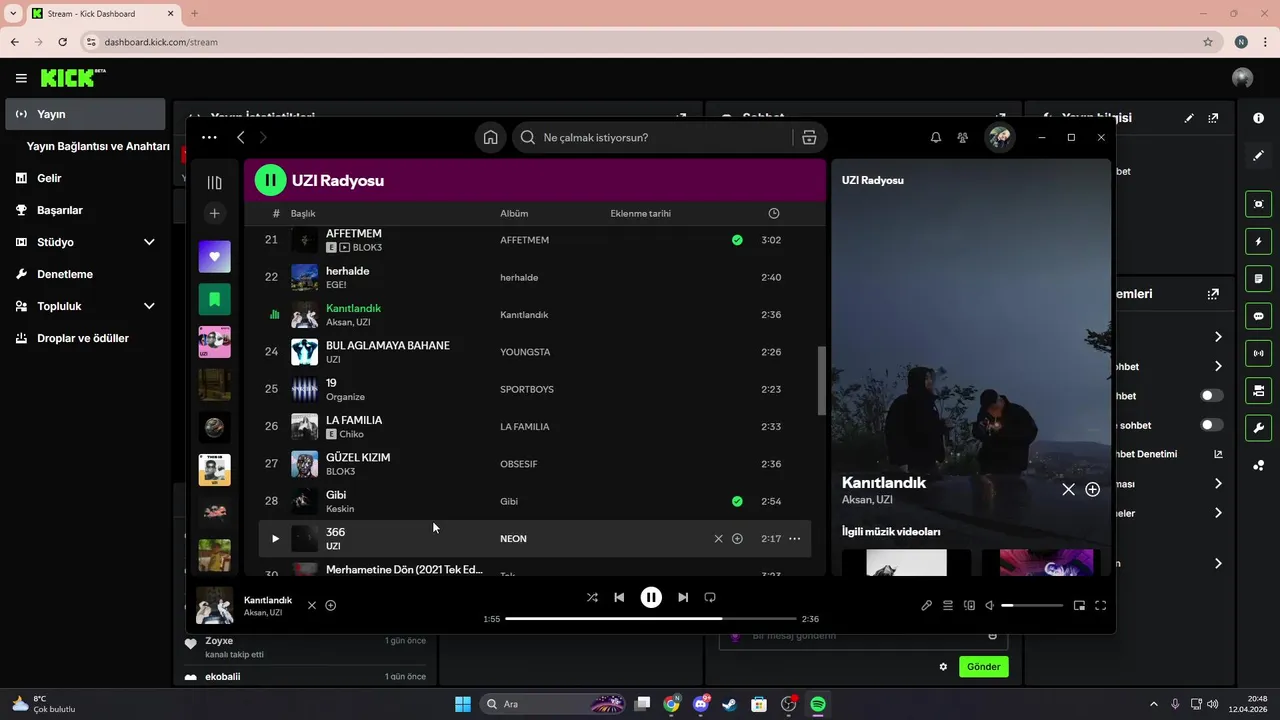
Task: Adjust the Spotify volume slider
Action: tap(1032, 605)
